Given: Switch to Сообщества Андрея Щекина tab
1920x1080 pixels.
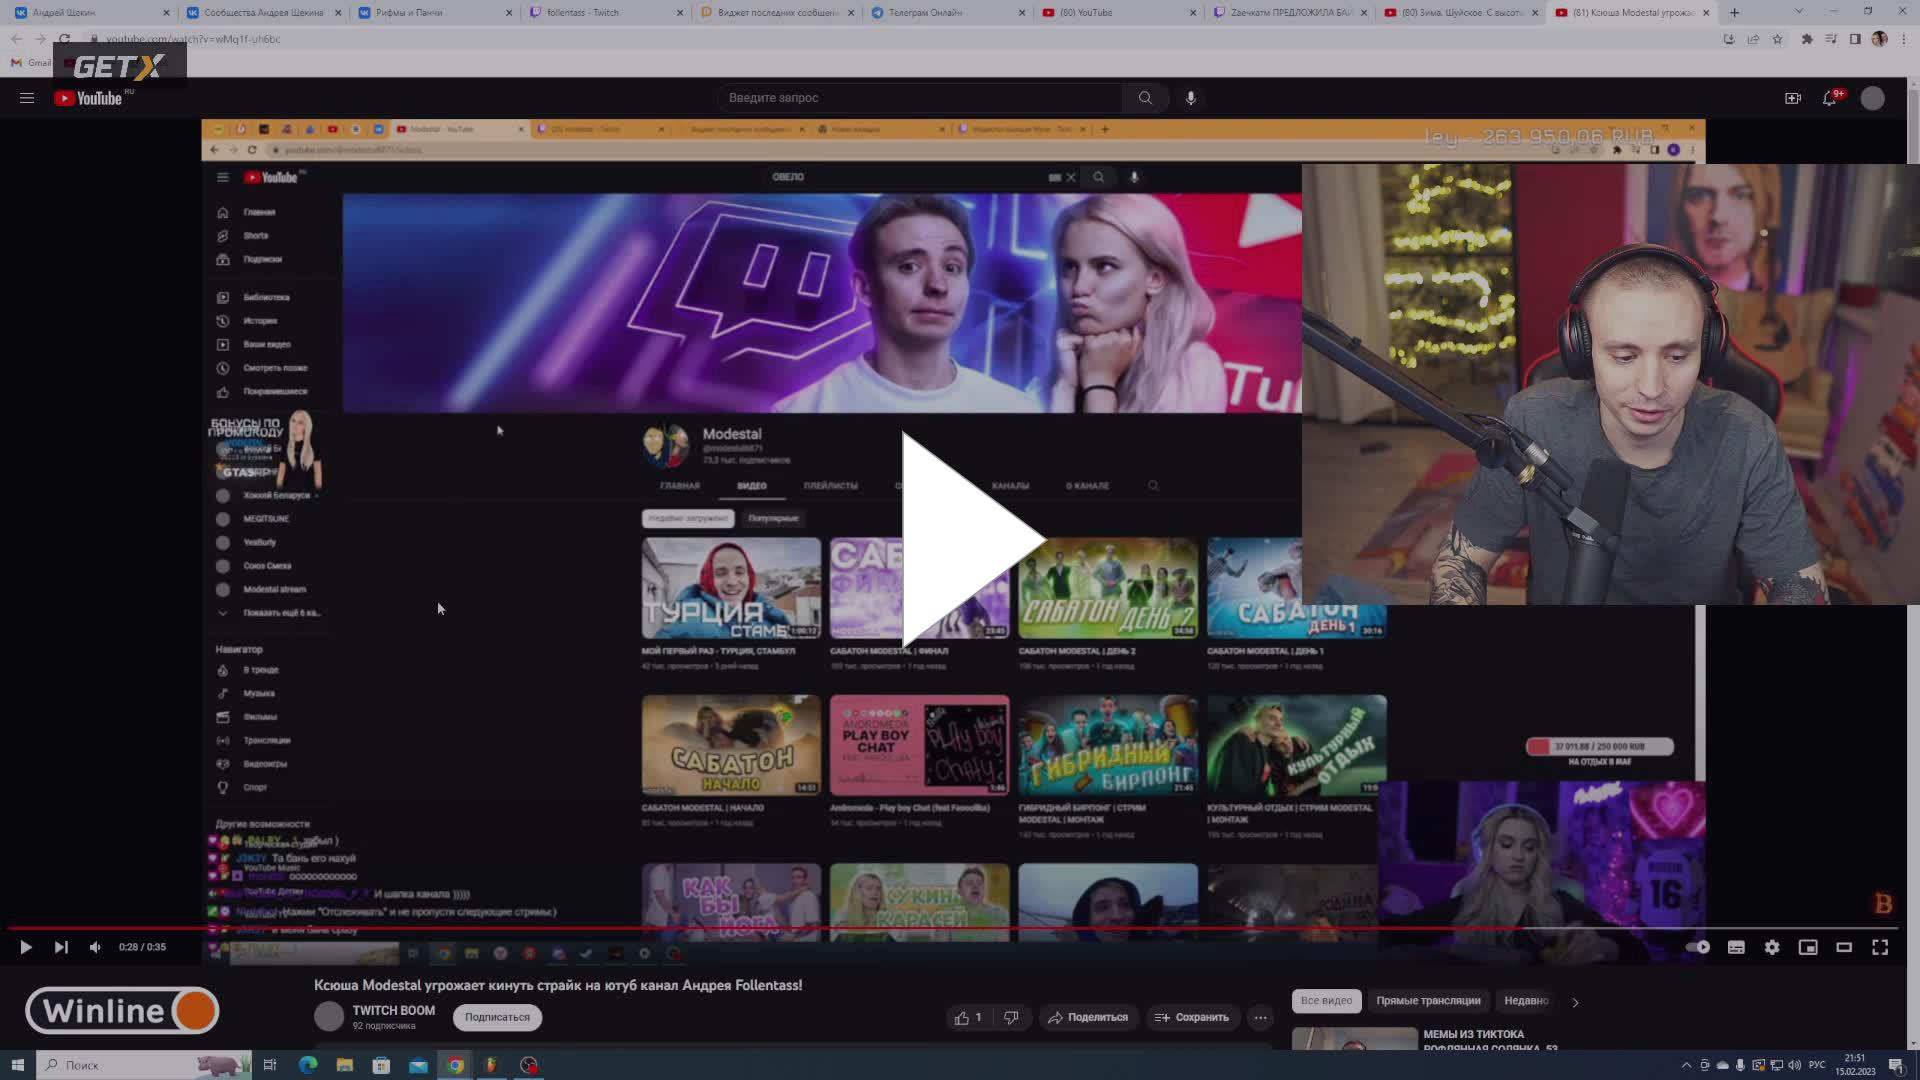Looking at the screenshot, I should [x=264, y=13].
